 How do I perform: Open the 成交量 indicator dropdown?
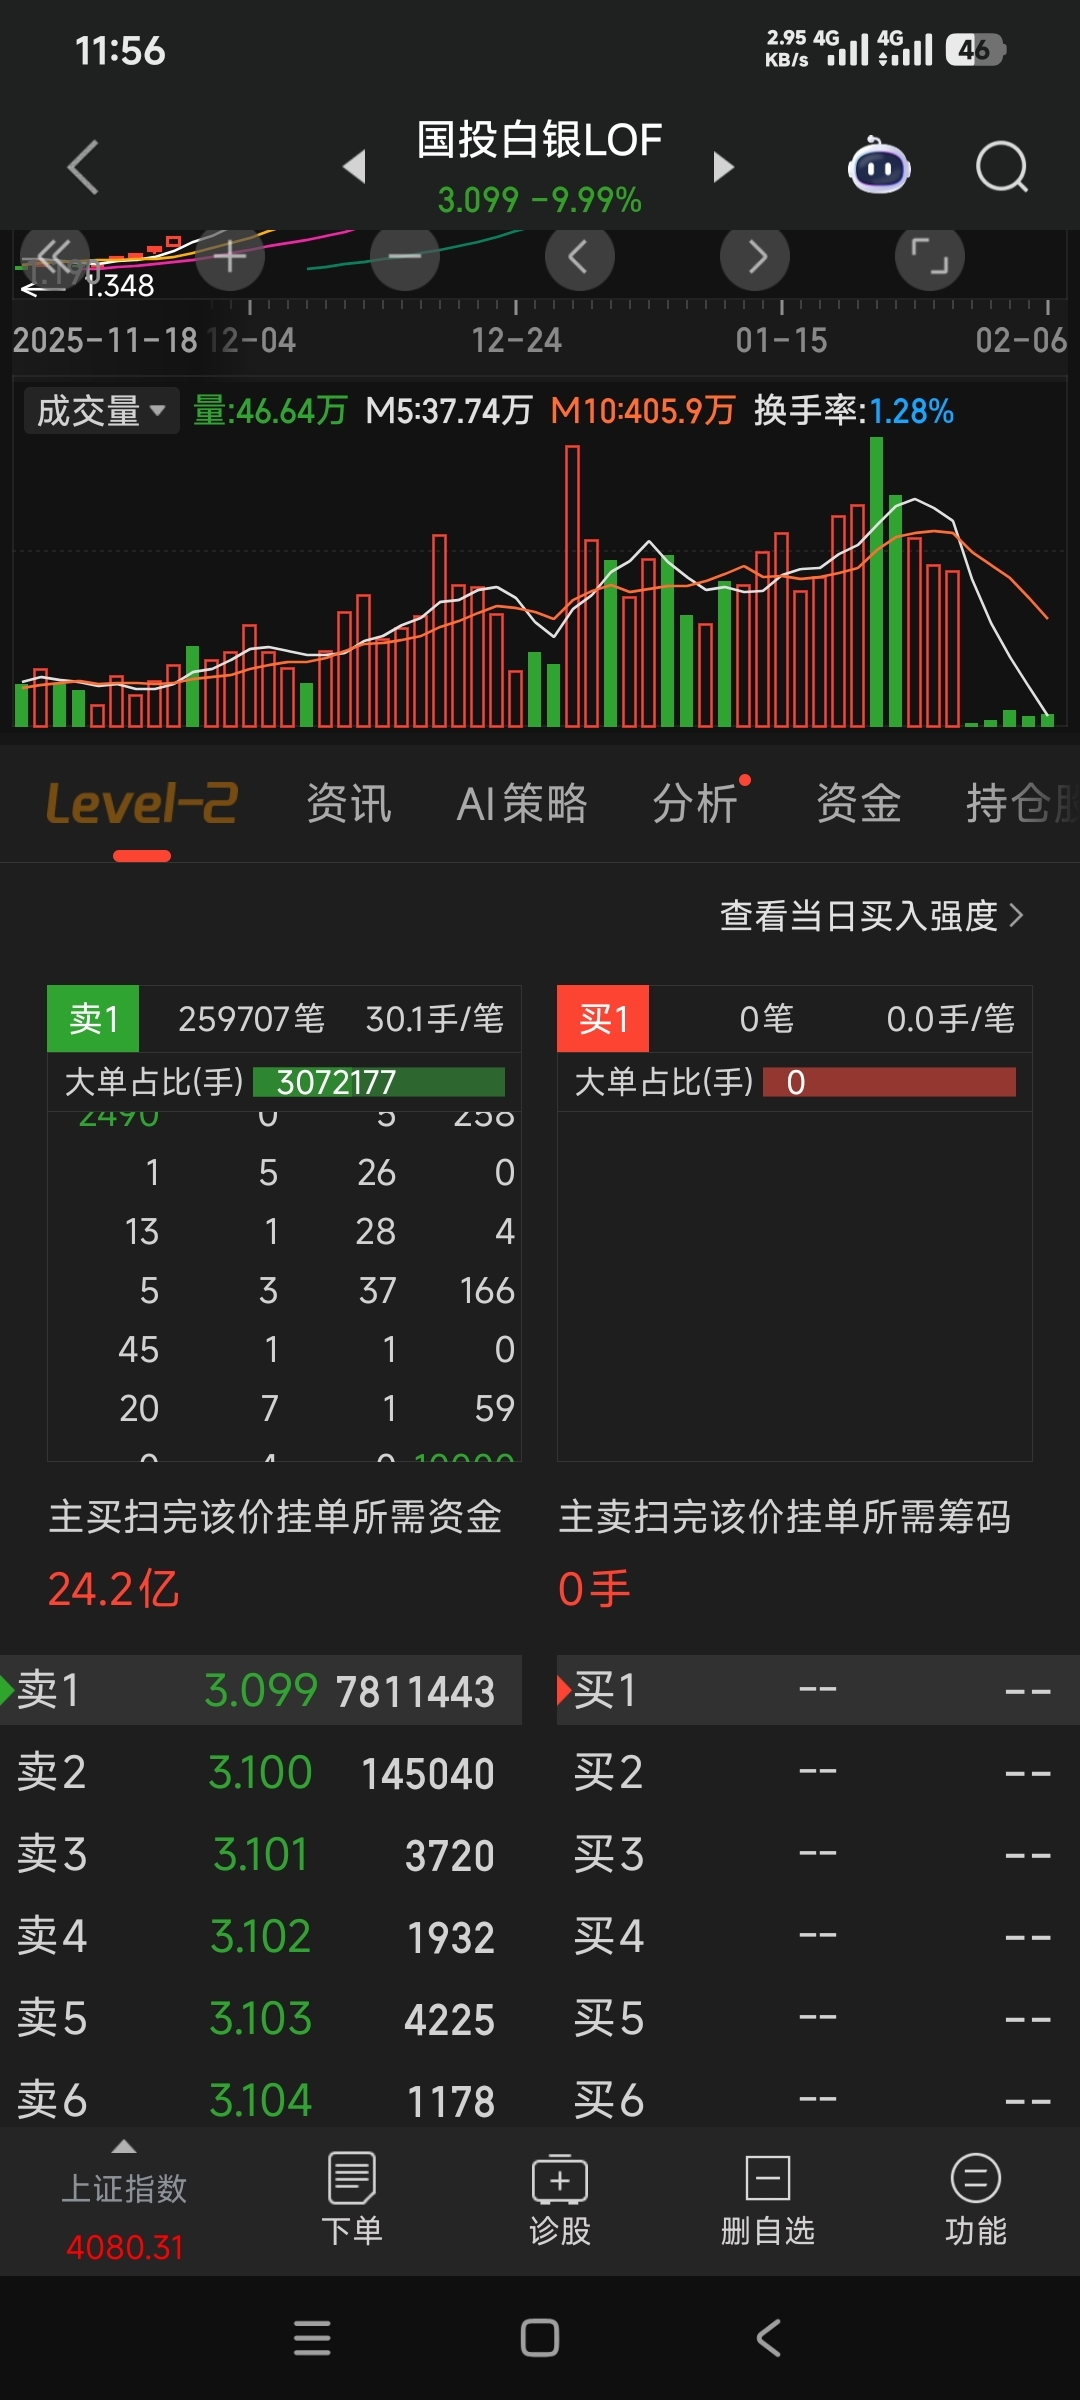101,411
